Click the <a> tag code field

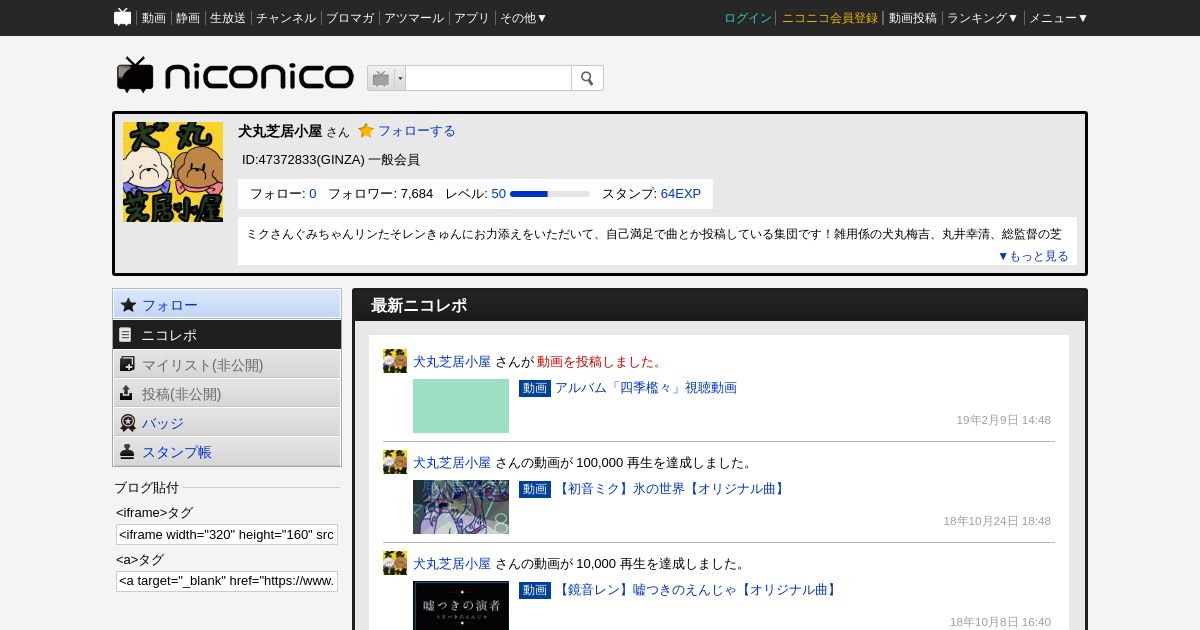point(227,581)
